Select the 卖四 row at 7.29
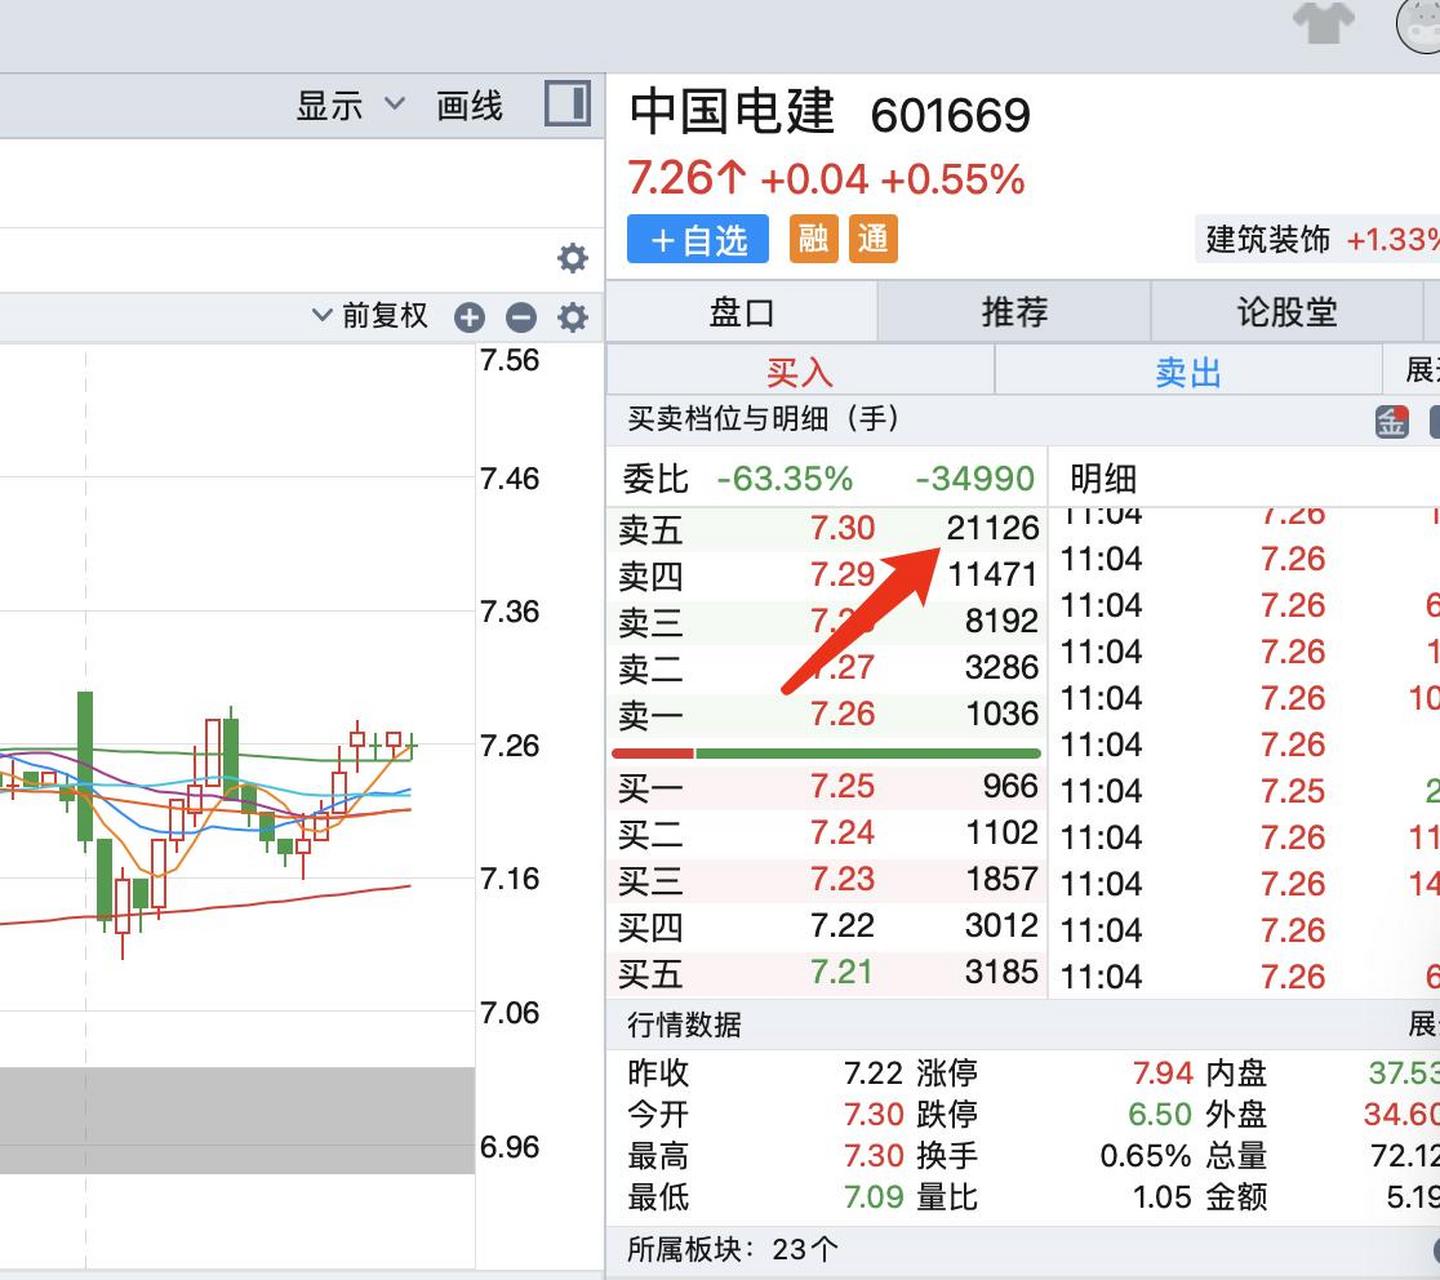The height and width of the screenshot is (1280, 1440). coord(828,575)
